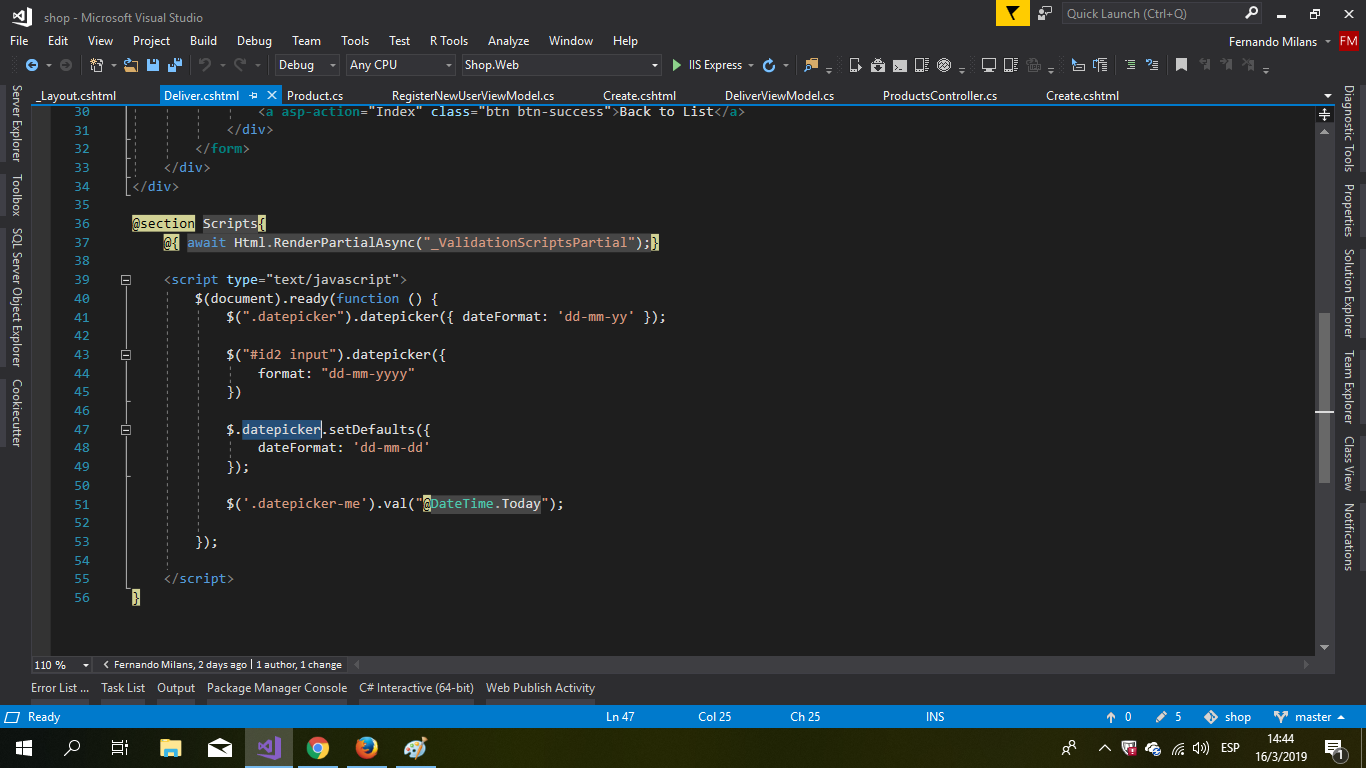The width and height of the screenshot is (1366, 768).
Task: Save the current file with the Save icon
Action: pos(153,65)
